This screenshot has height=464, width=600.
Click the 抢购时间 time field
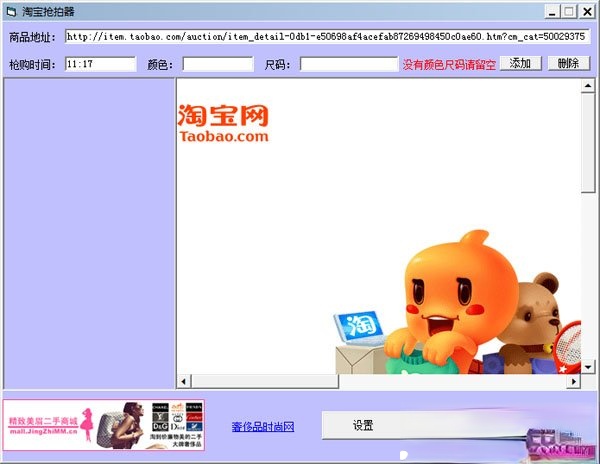[100, 64]
